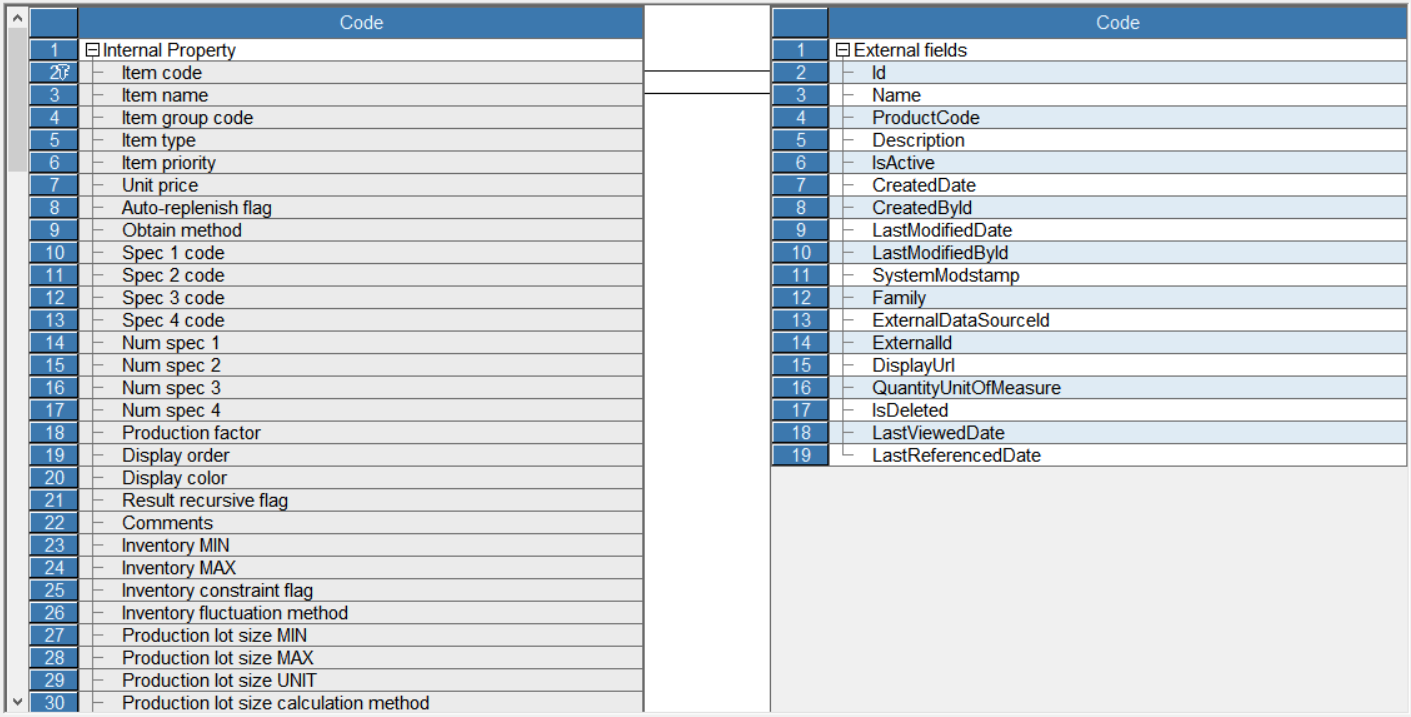Viewport: 1411px width, 717px height.
Task: Click the right pane Code column header
Action: click(x=1117, y=23)
